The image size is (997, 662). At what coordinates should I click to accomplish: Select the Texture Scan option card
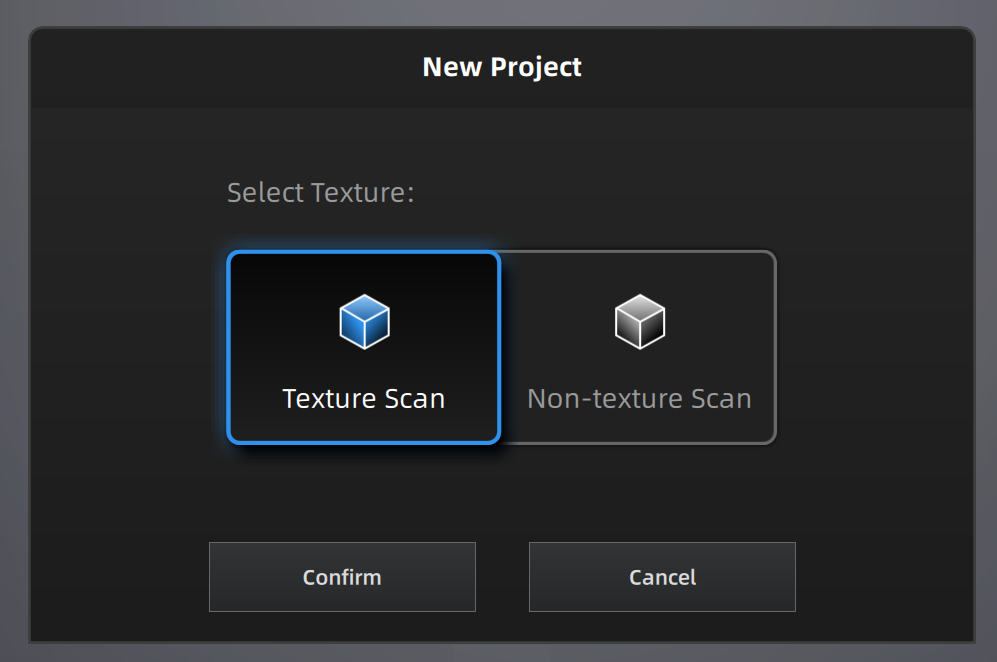coord(363,347)
